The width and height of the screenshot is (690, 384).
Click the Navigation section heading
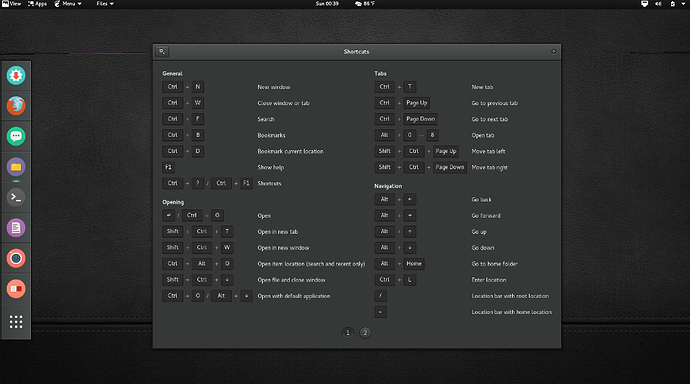point(388,186)
